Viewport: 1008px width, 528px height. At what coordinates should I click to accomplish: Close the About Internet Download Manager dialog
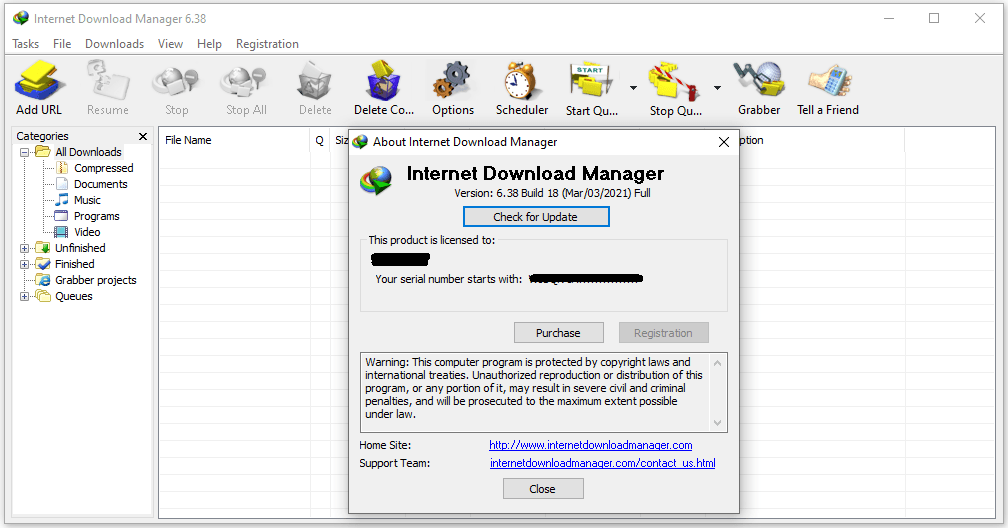pyautogui.click(x=724, y=142)
